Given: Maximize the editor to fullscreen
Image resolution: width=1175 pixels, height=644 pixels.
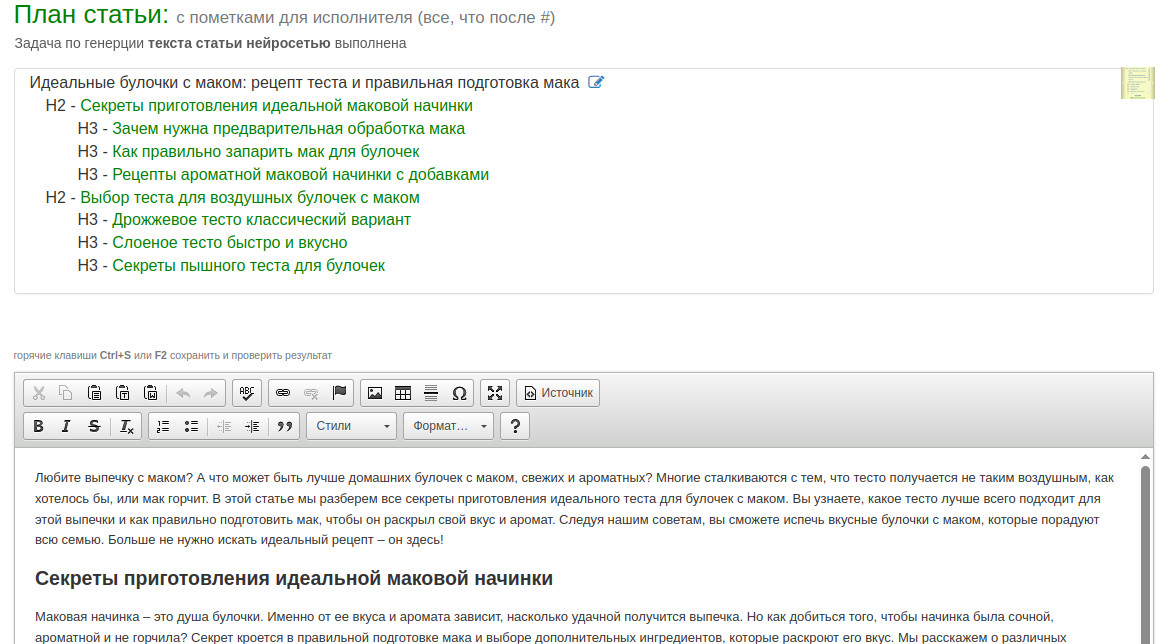Looking at the screenshot, I should (495, 393).
